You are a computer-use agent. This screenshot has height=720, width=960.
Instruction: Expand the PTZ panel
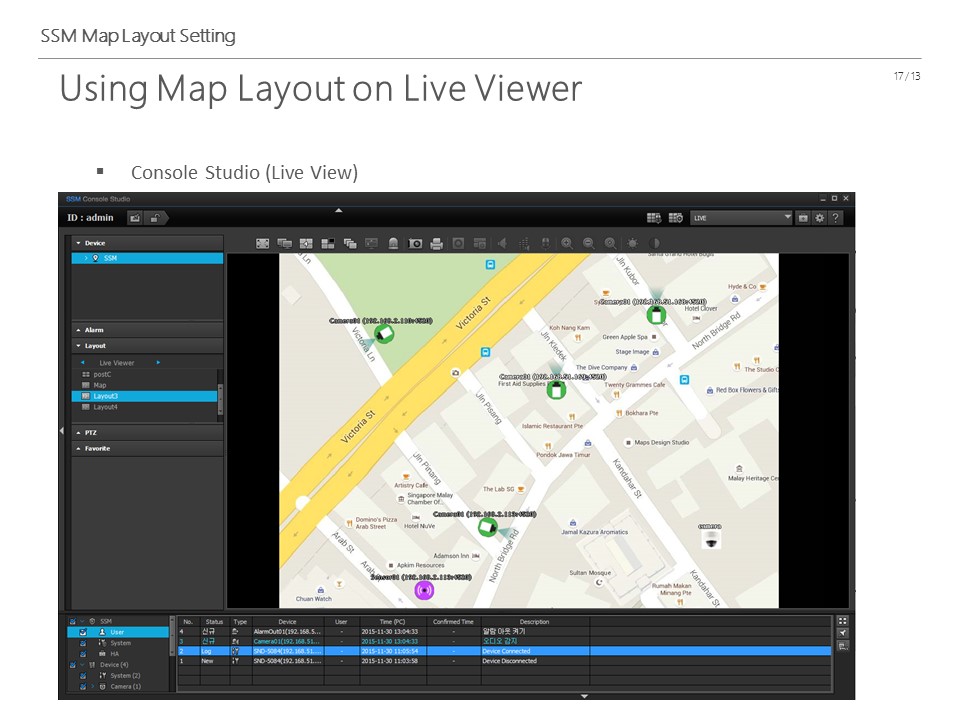[x=148, y=433]
